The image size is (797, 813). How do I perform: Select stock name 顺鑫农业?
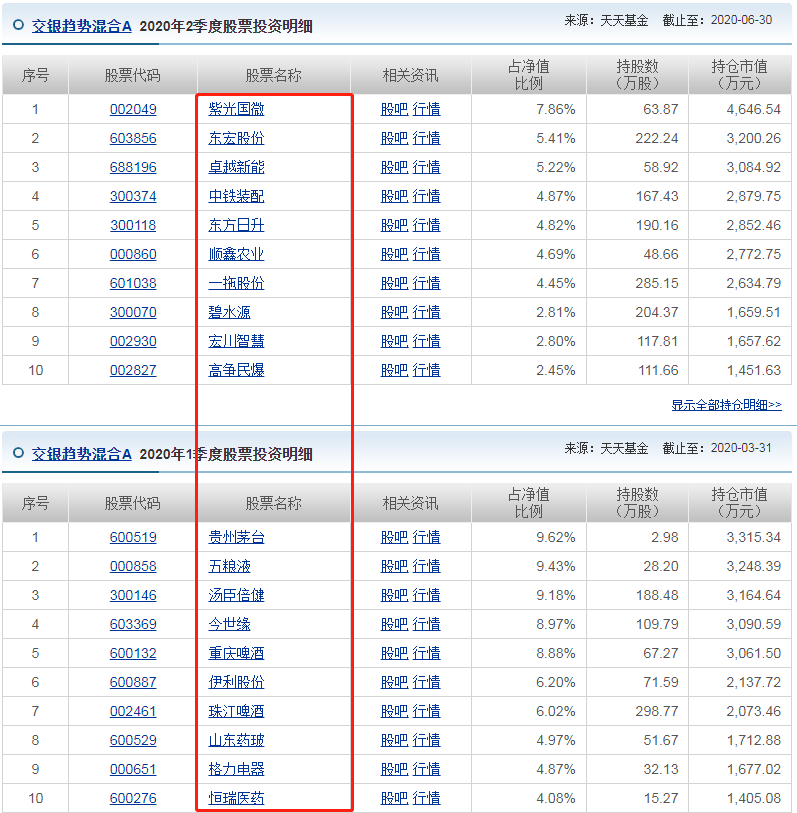point(236,255)
